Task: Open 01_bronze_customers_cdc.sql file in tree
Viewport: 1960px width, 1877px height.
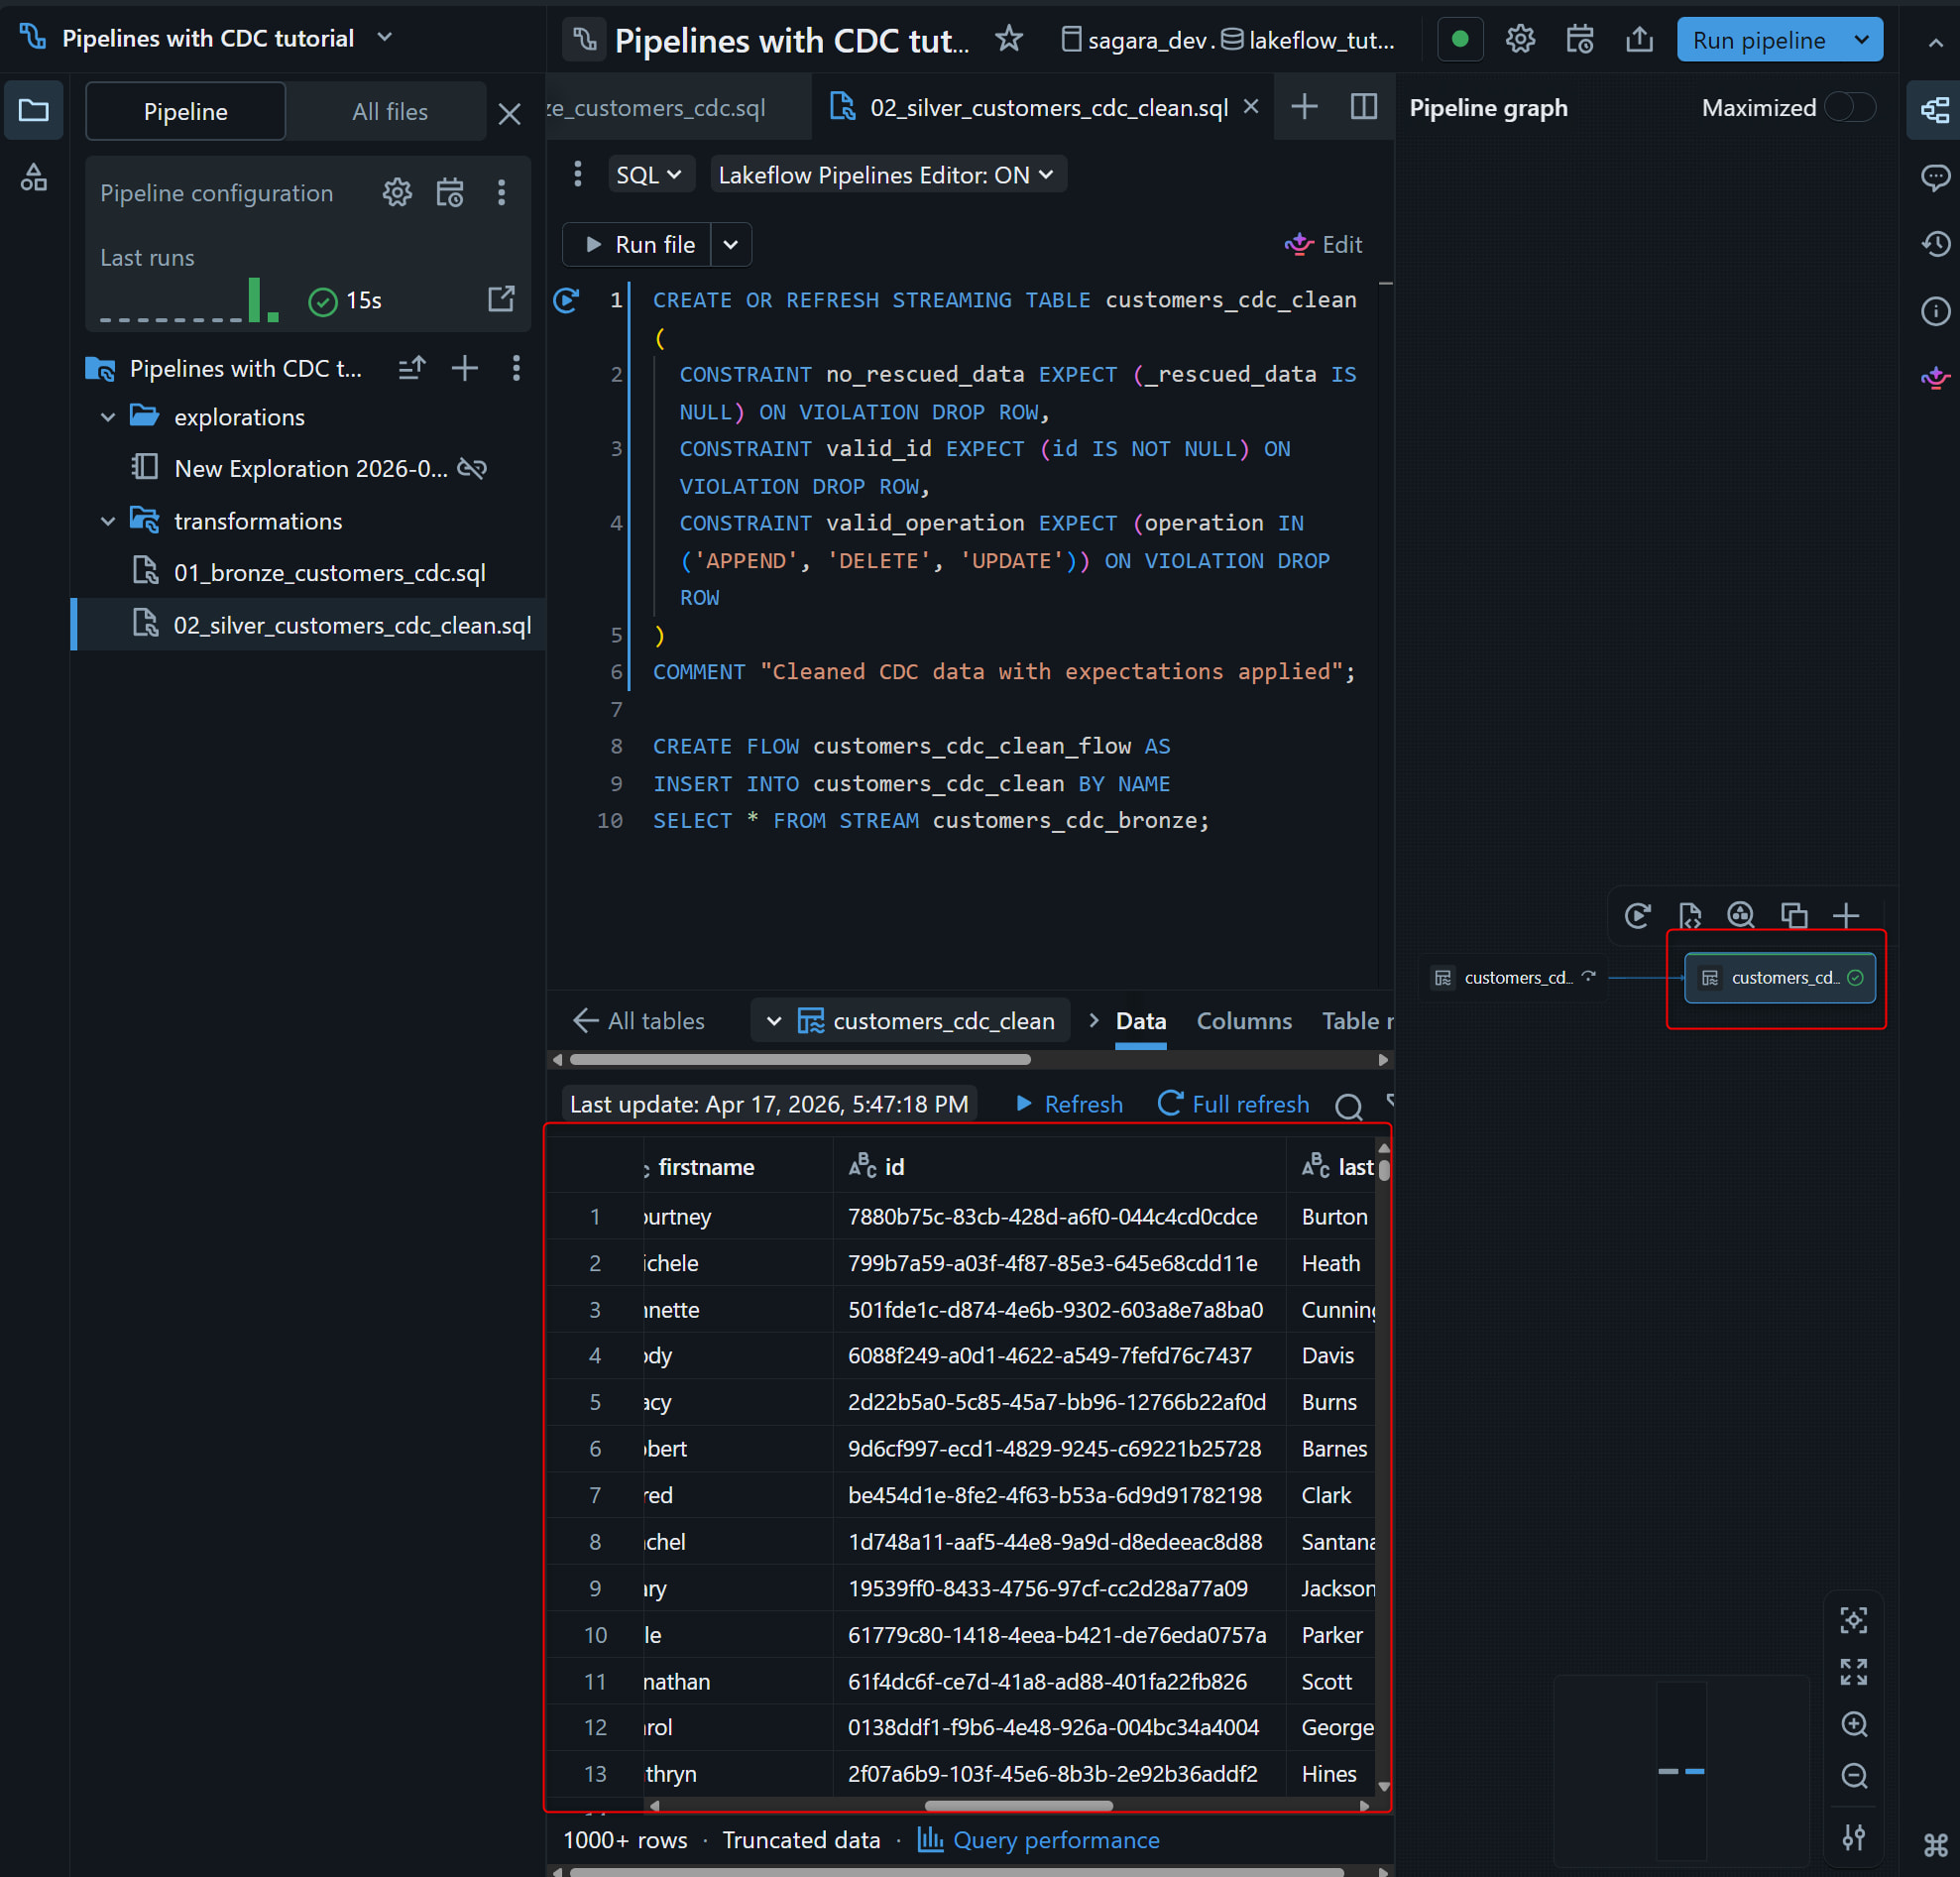Action: click(x=329, y=573)
